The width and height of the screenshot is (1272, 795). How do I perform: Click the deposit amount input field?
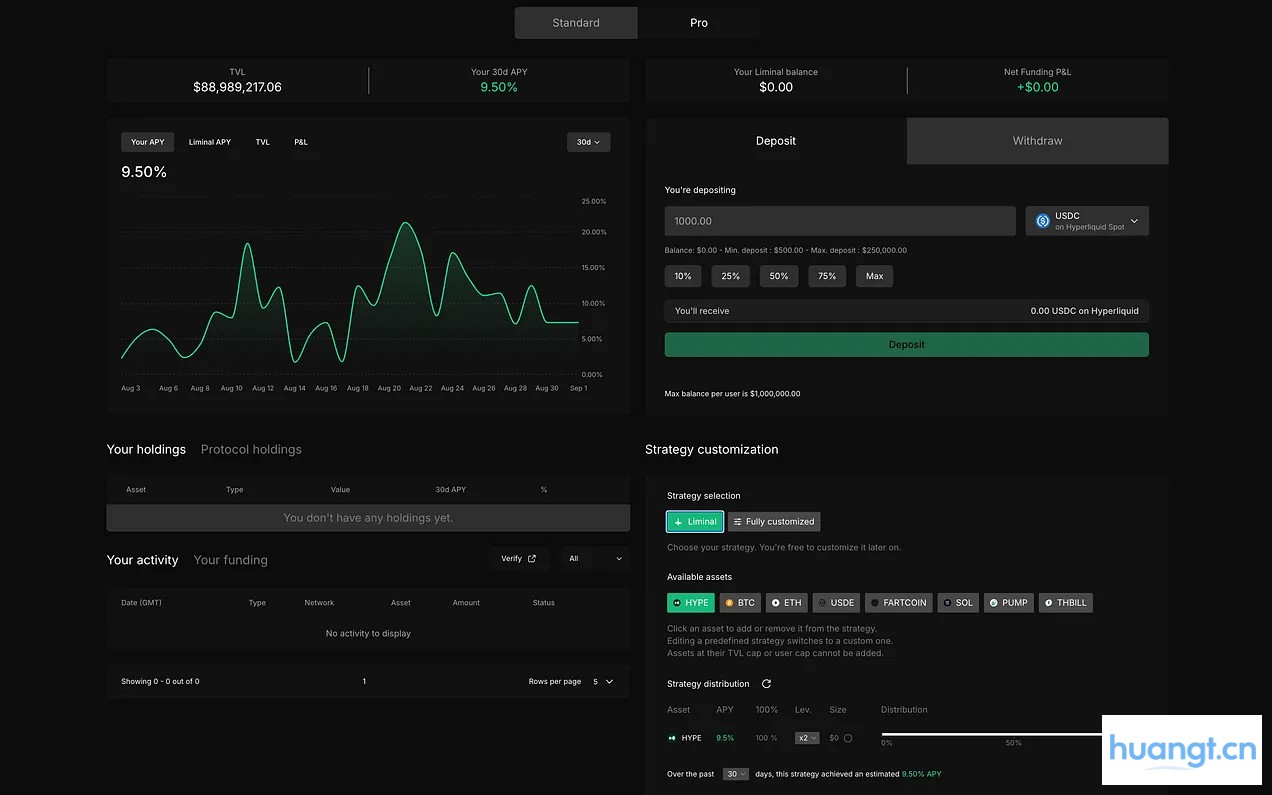pyautogui.click(x=839, y=221)
